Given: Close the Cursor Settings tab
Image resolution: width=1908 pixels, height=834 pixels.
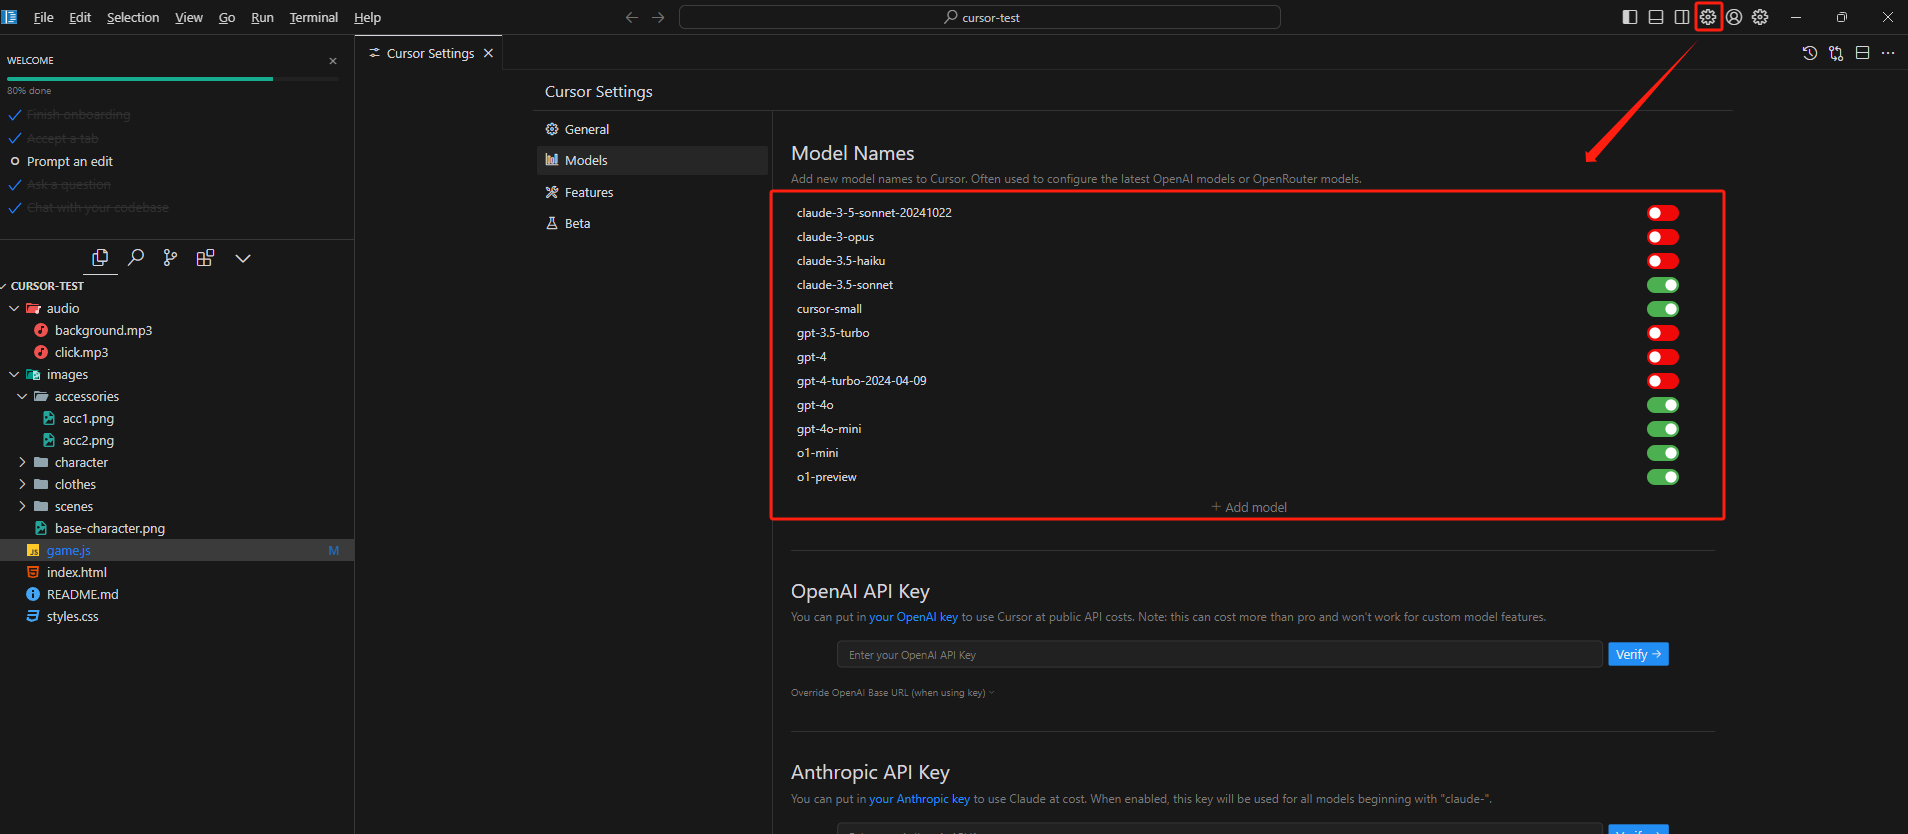Looking at the screenshot, I should point(488,53).
